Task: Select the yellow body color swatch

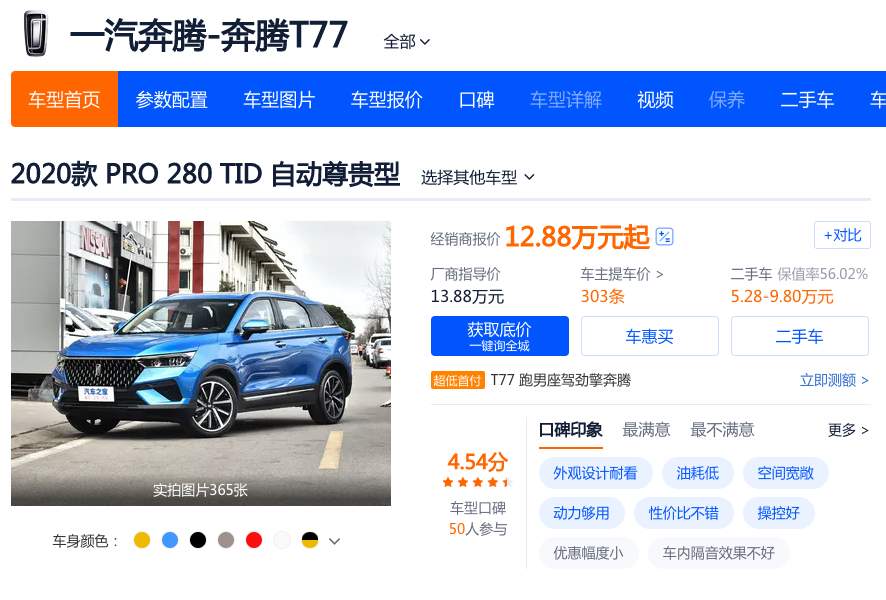Action: click(142, 540)
